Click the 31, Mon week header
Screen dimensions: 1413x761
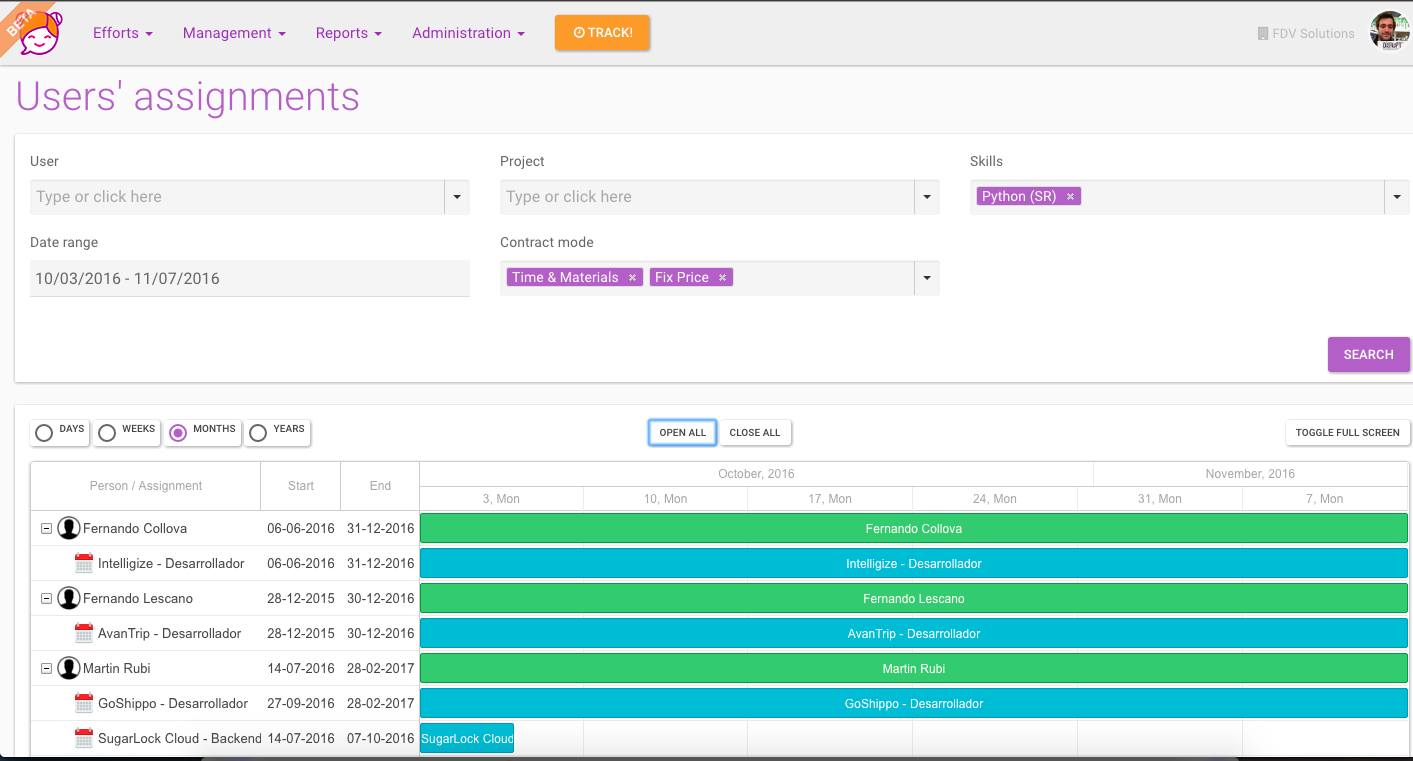pyautogui.click(x=1160, y=498)
